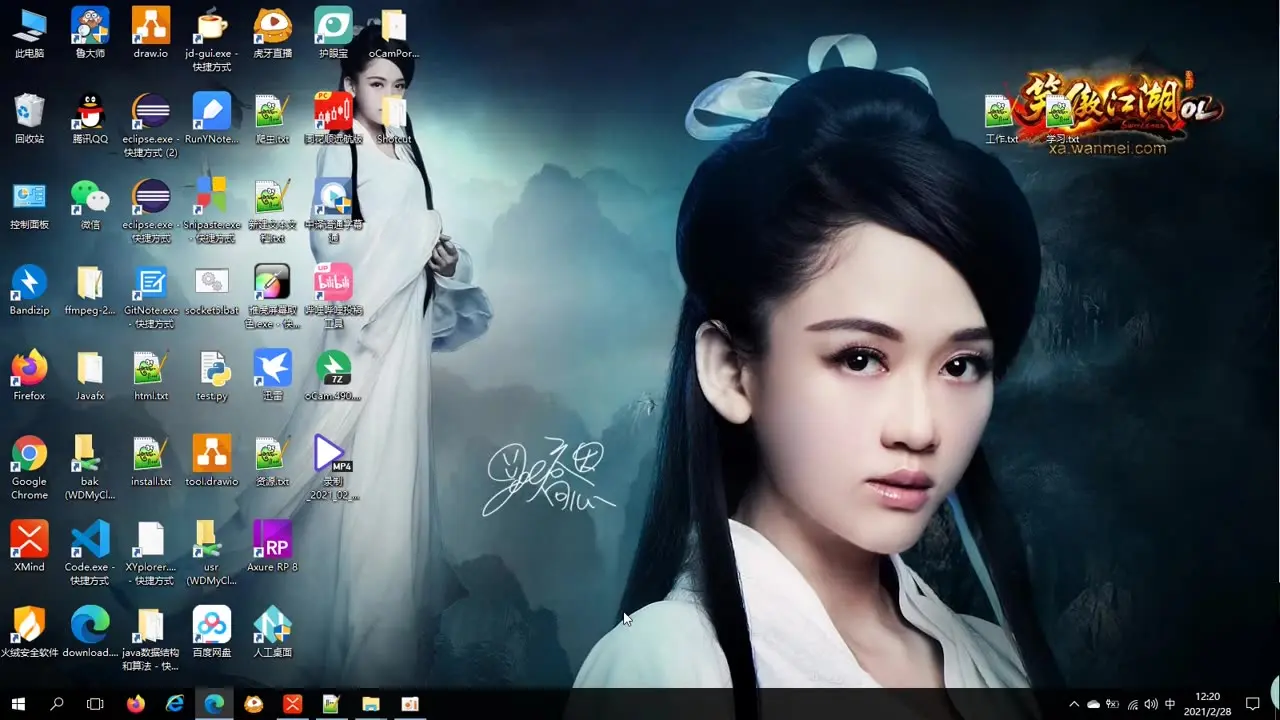Launch 微信 from the desktop

pyautogui.click(x=90, y=204)
